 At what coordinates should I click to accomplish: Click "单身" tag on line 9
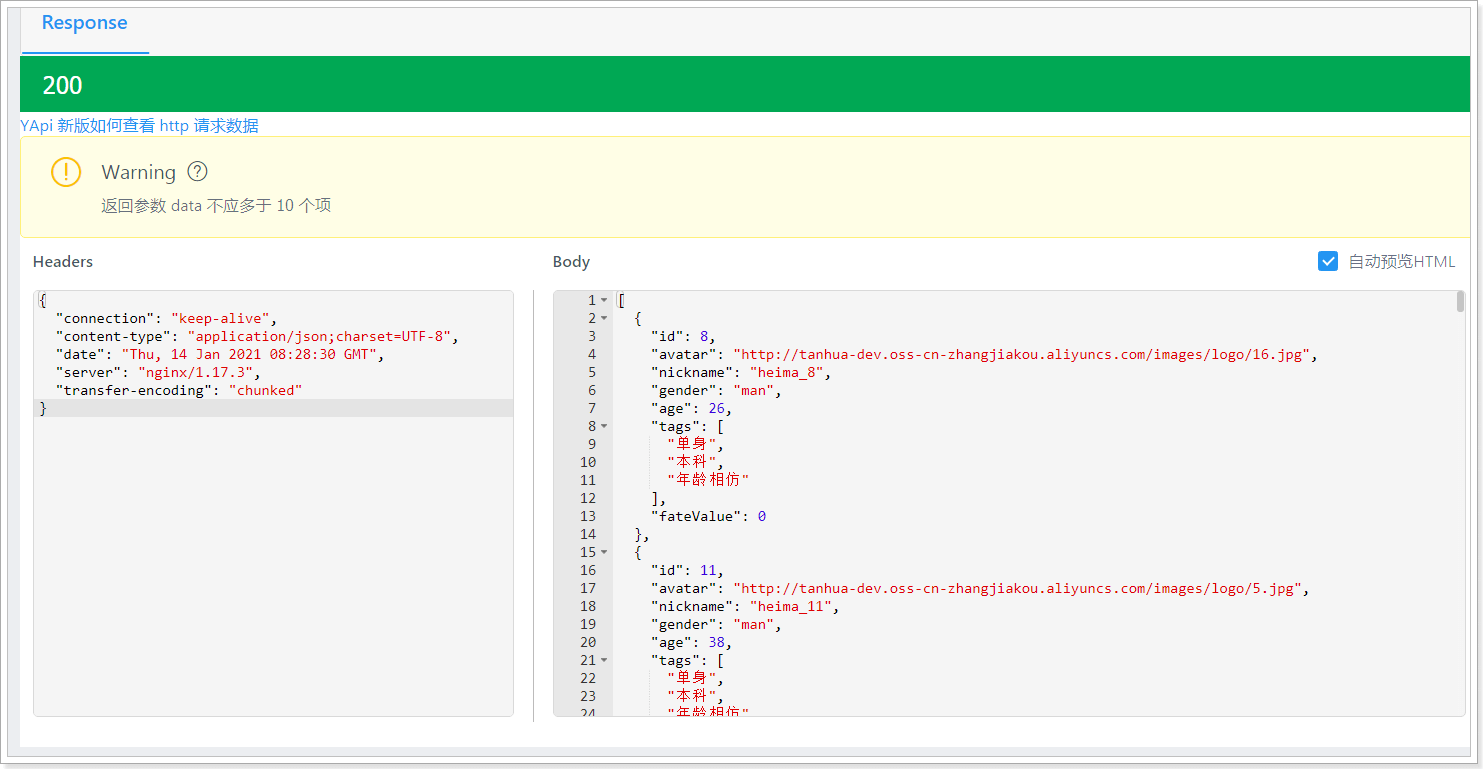(x=691, y=444)
